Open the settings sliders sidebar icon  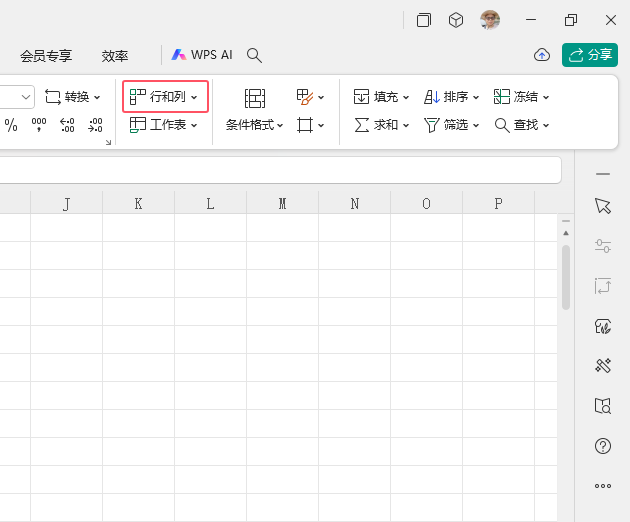coord(603,246)
